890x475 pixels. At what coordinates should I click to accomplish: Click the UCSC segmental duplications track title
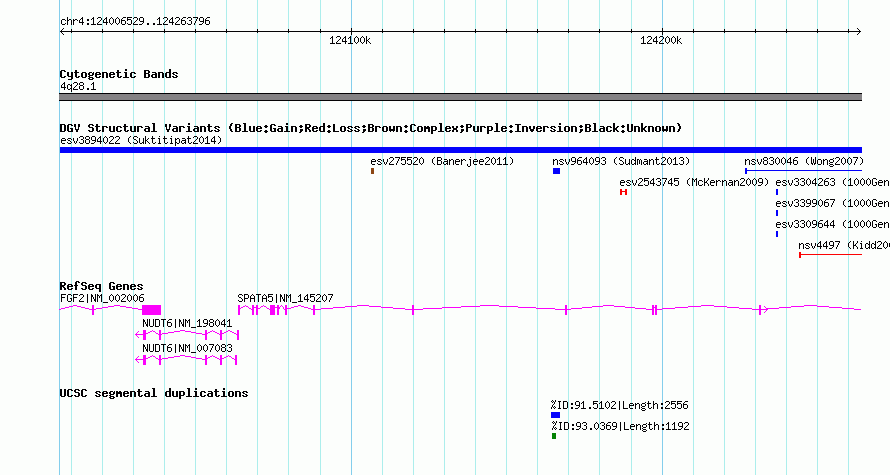pyautogui.click(x=154, y=393)
